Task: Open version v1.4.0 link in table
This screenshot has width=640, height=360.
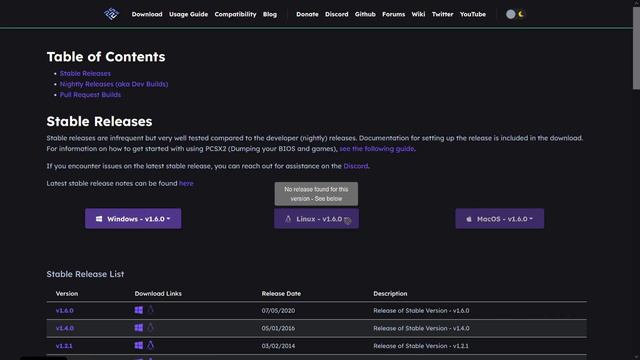Action: (64, 328)
